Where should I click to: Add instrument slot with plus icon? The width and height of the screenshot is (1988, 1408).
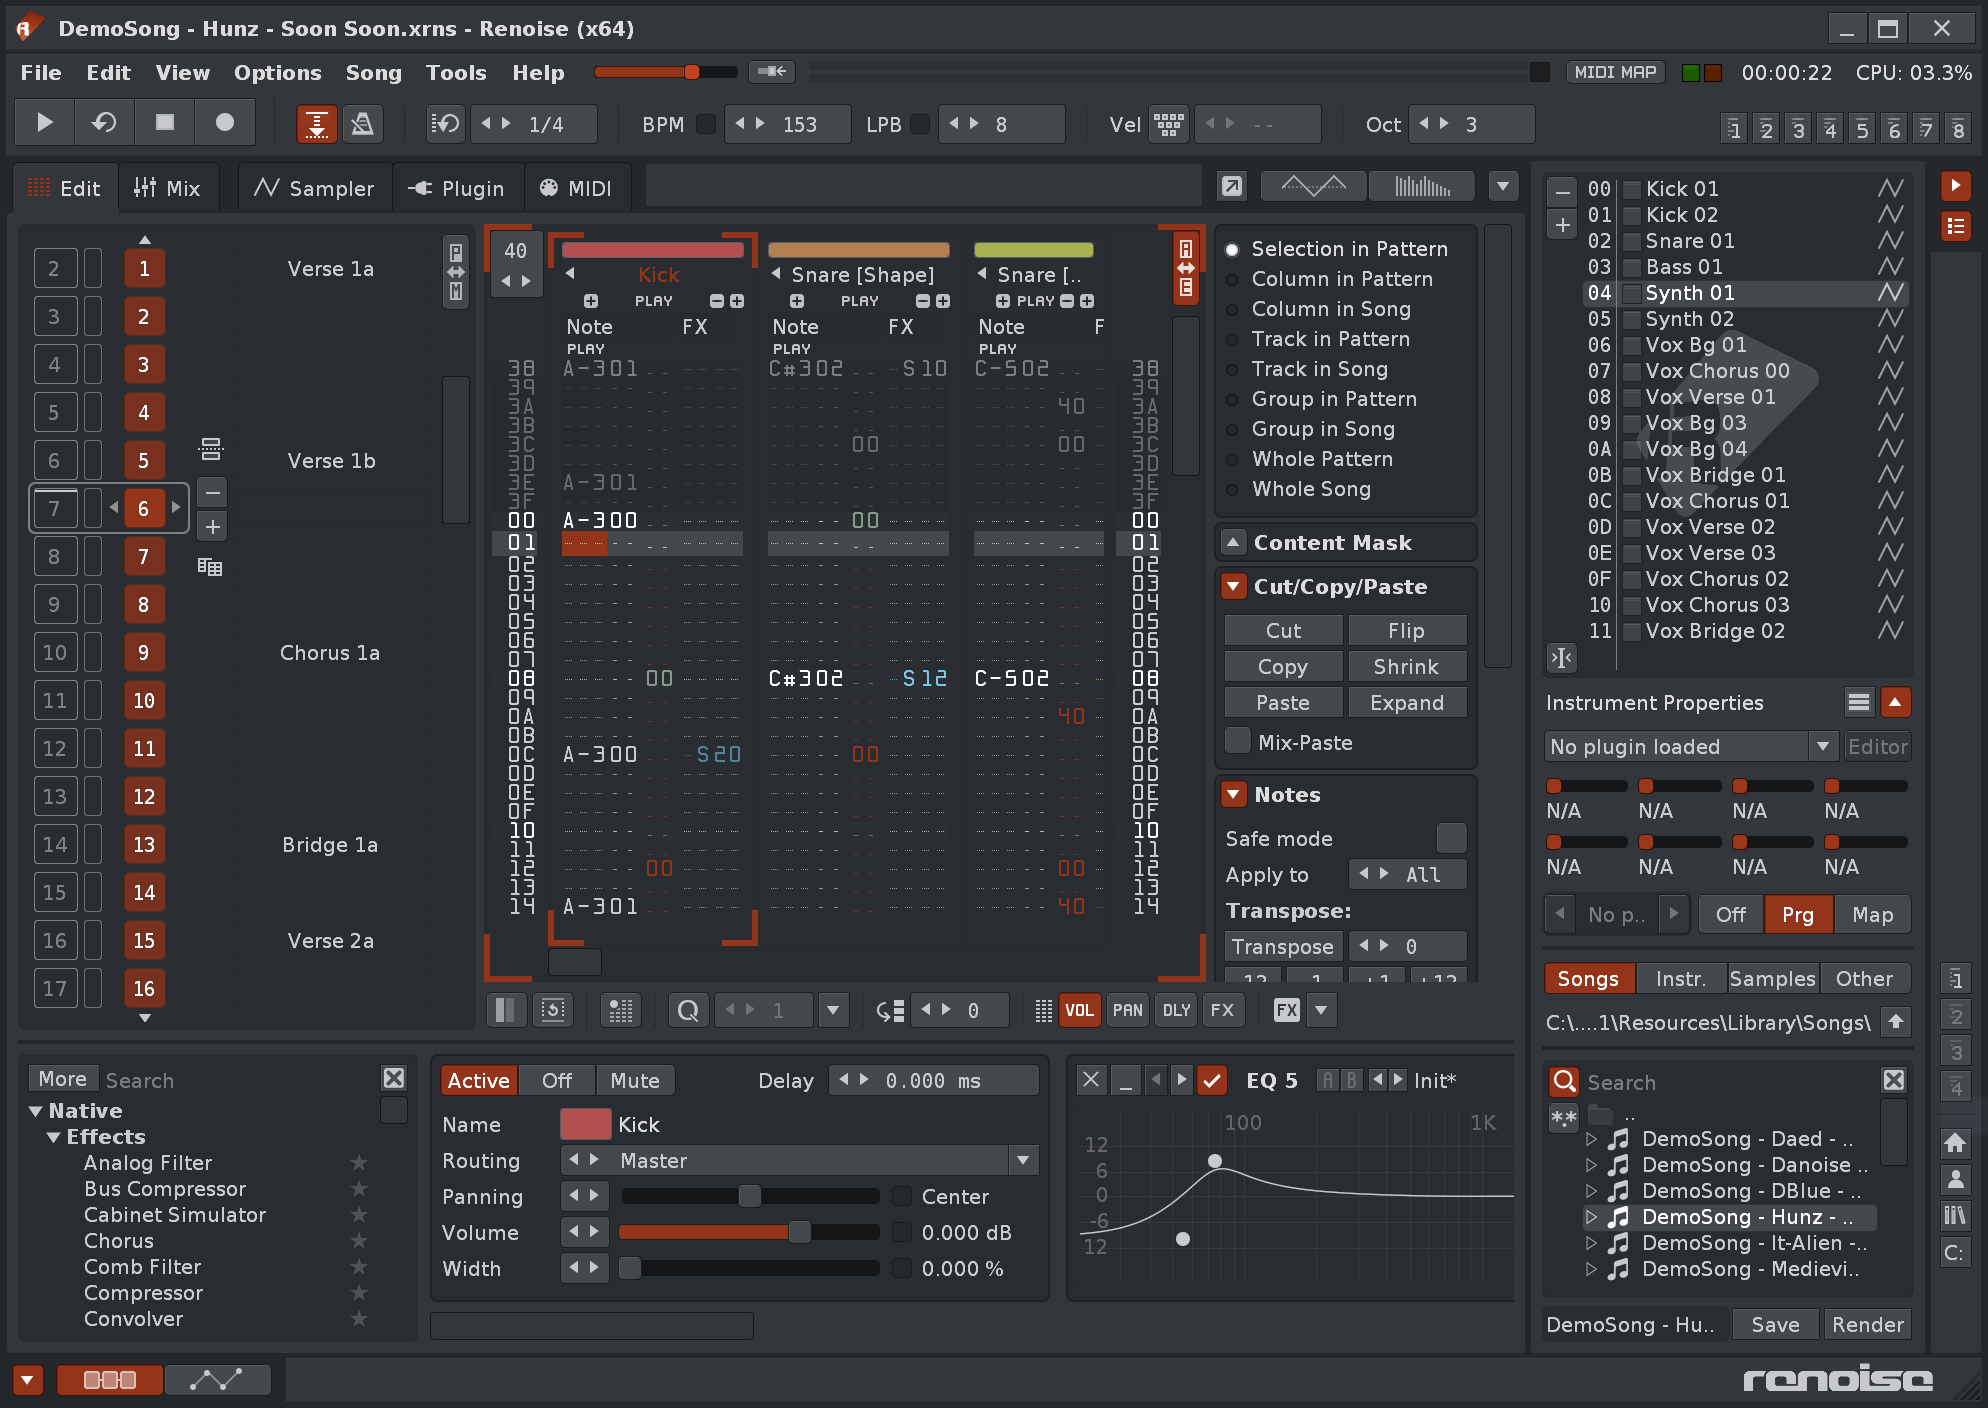(1563, 225)
